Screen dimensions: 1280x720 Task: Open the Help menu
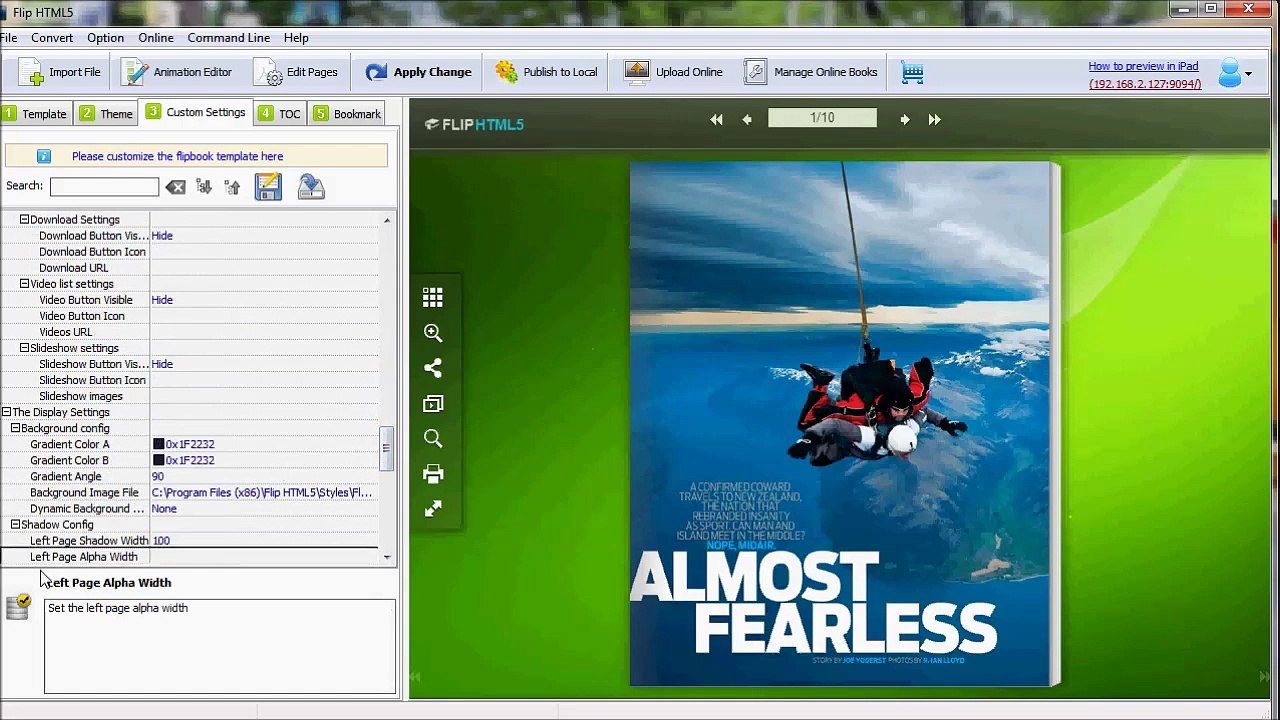[296, 38]
